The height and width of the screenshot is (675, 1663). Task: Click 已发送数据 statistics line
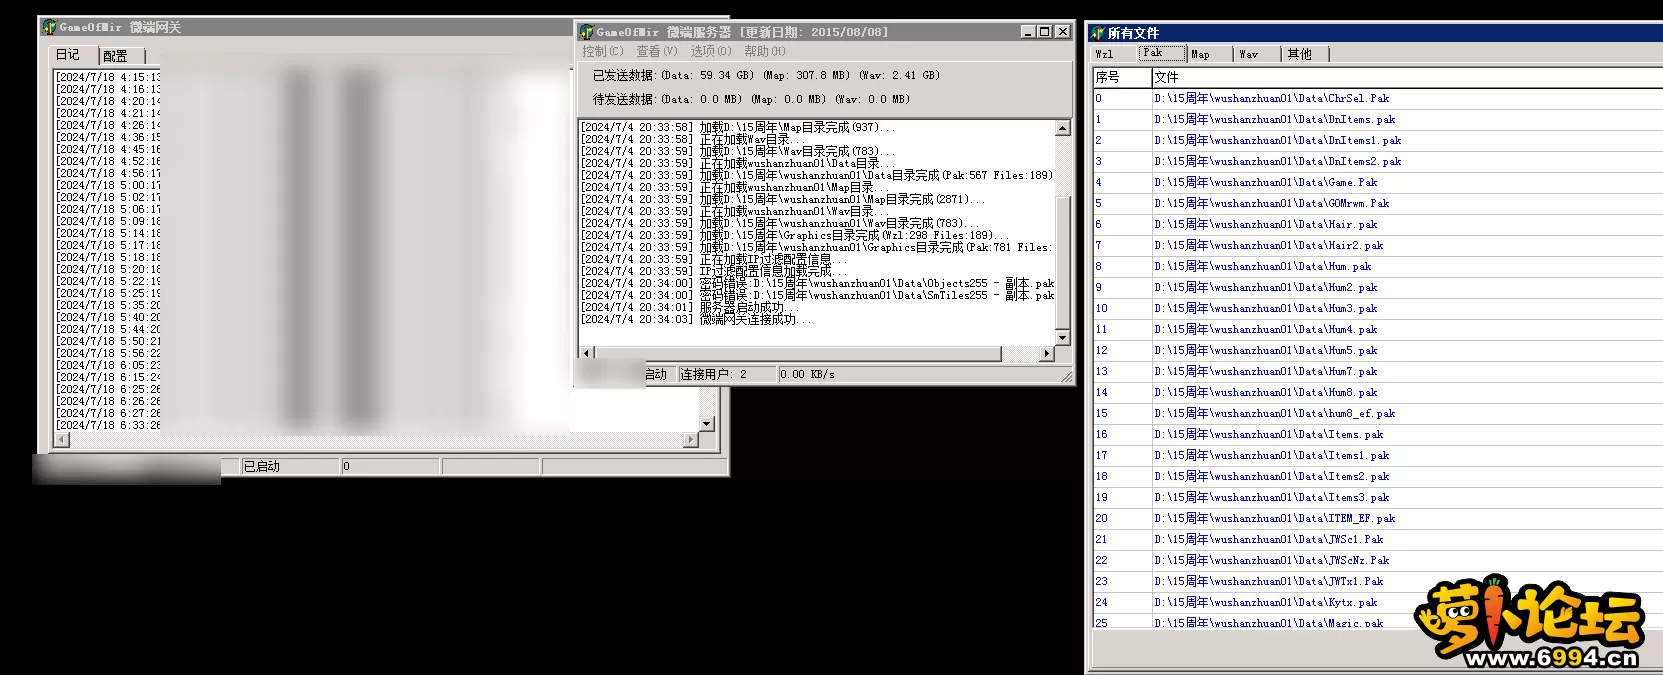[766, 75]
